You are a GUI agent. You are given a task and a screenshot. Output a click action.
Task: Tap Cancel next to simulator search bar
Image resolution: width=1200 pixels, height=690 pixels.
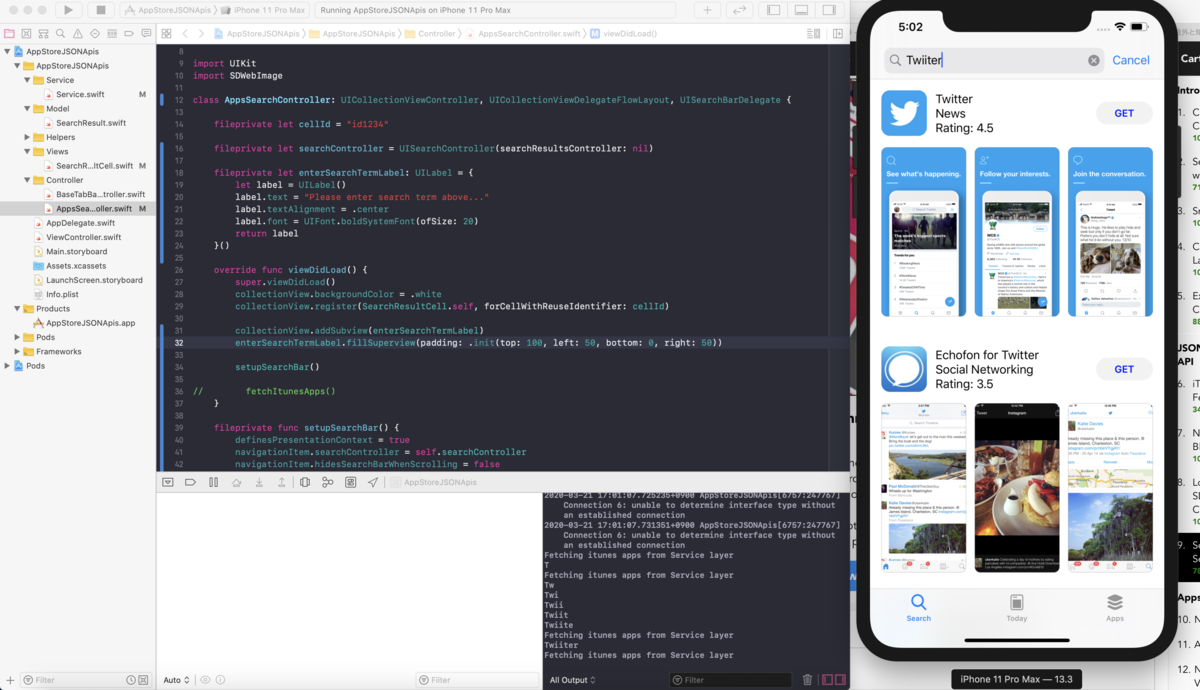(1131, 60)
